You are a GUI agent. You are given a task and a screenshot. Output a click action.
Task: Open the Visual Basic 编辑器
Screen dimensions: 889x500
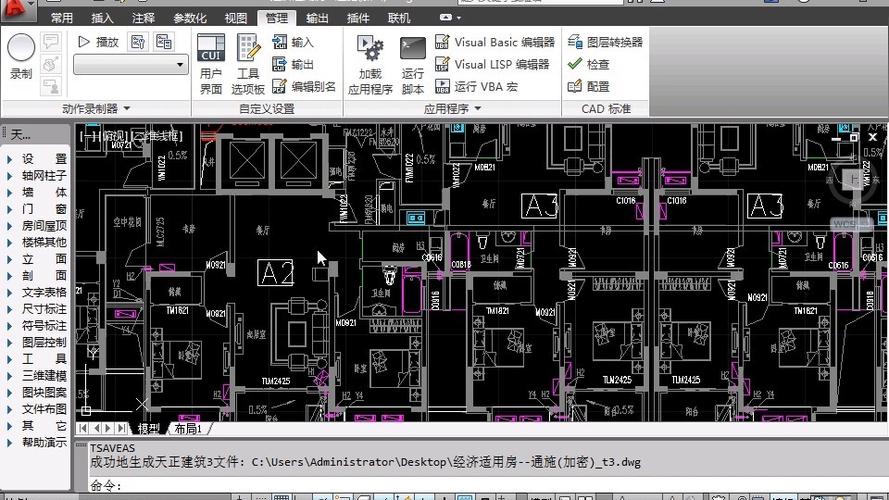pos(495,42)
